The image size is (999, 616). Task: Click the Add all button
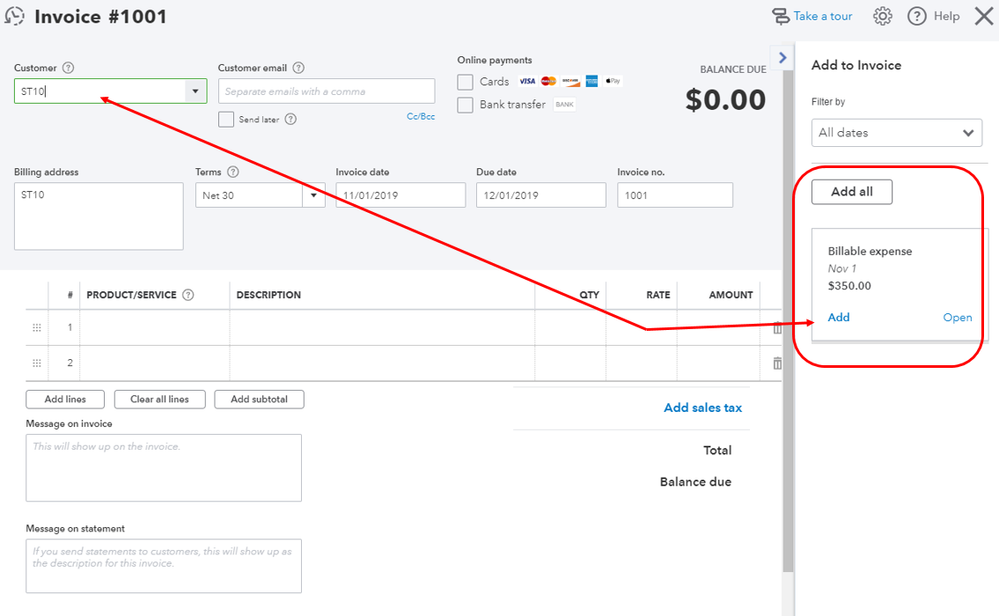(851, 191)
